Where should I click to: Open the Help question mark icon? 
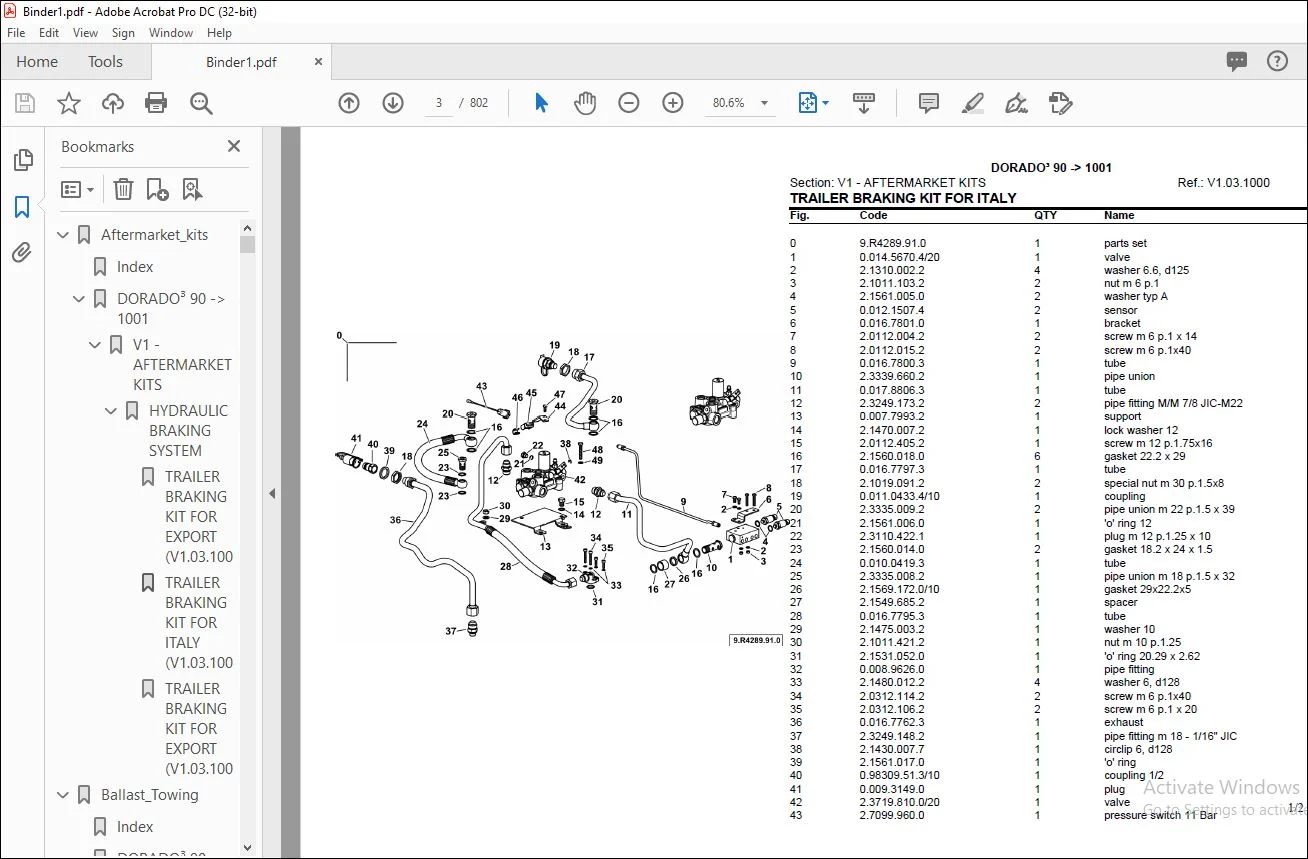pyautogui.click(x=1277, y=62)
